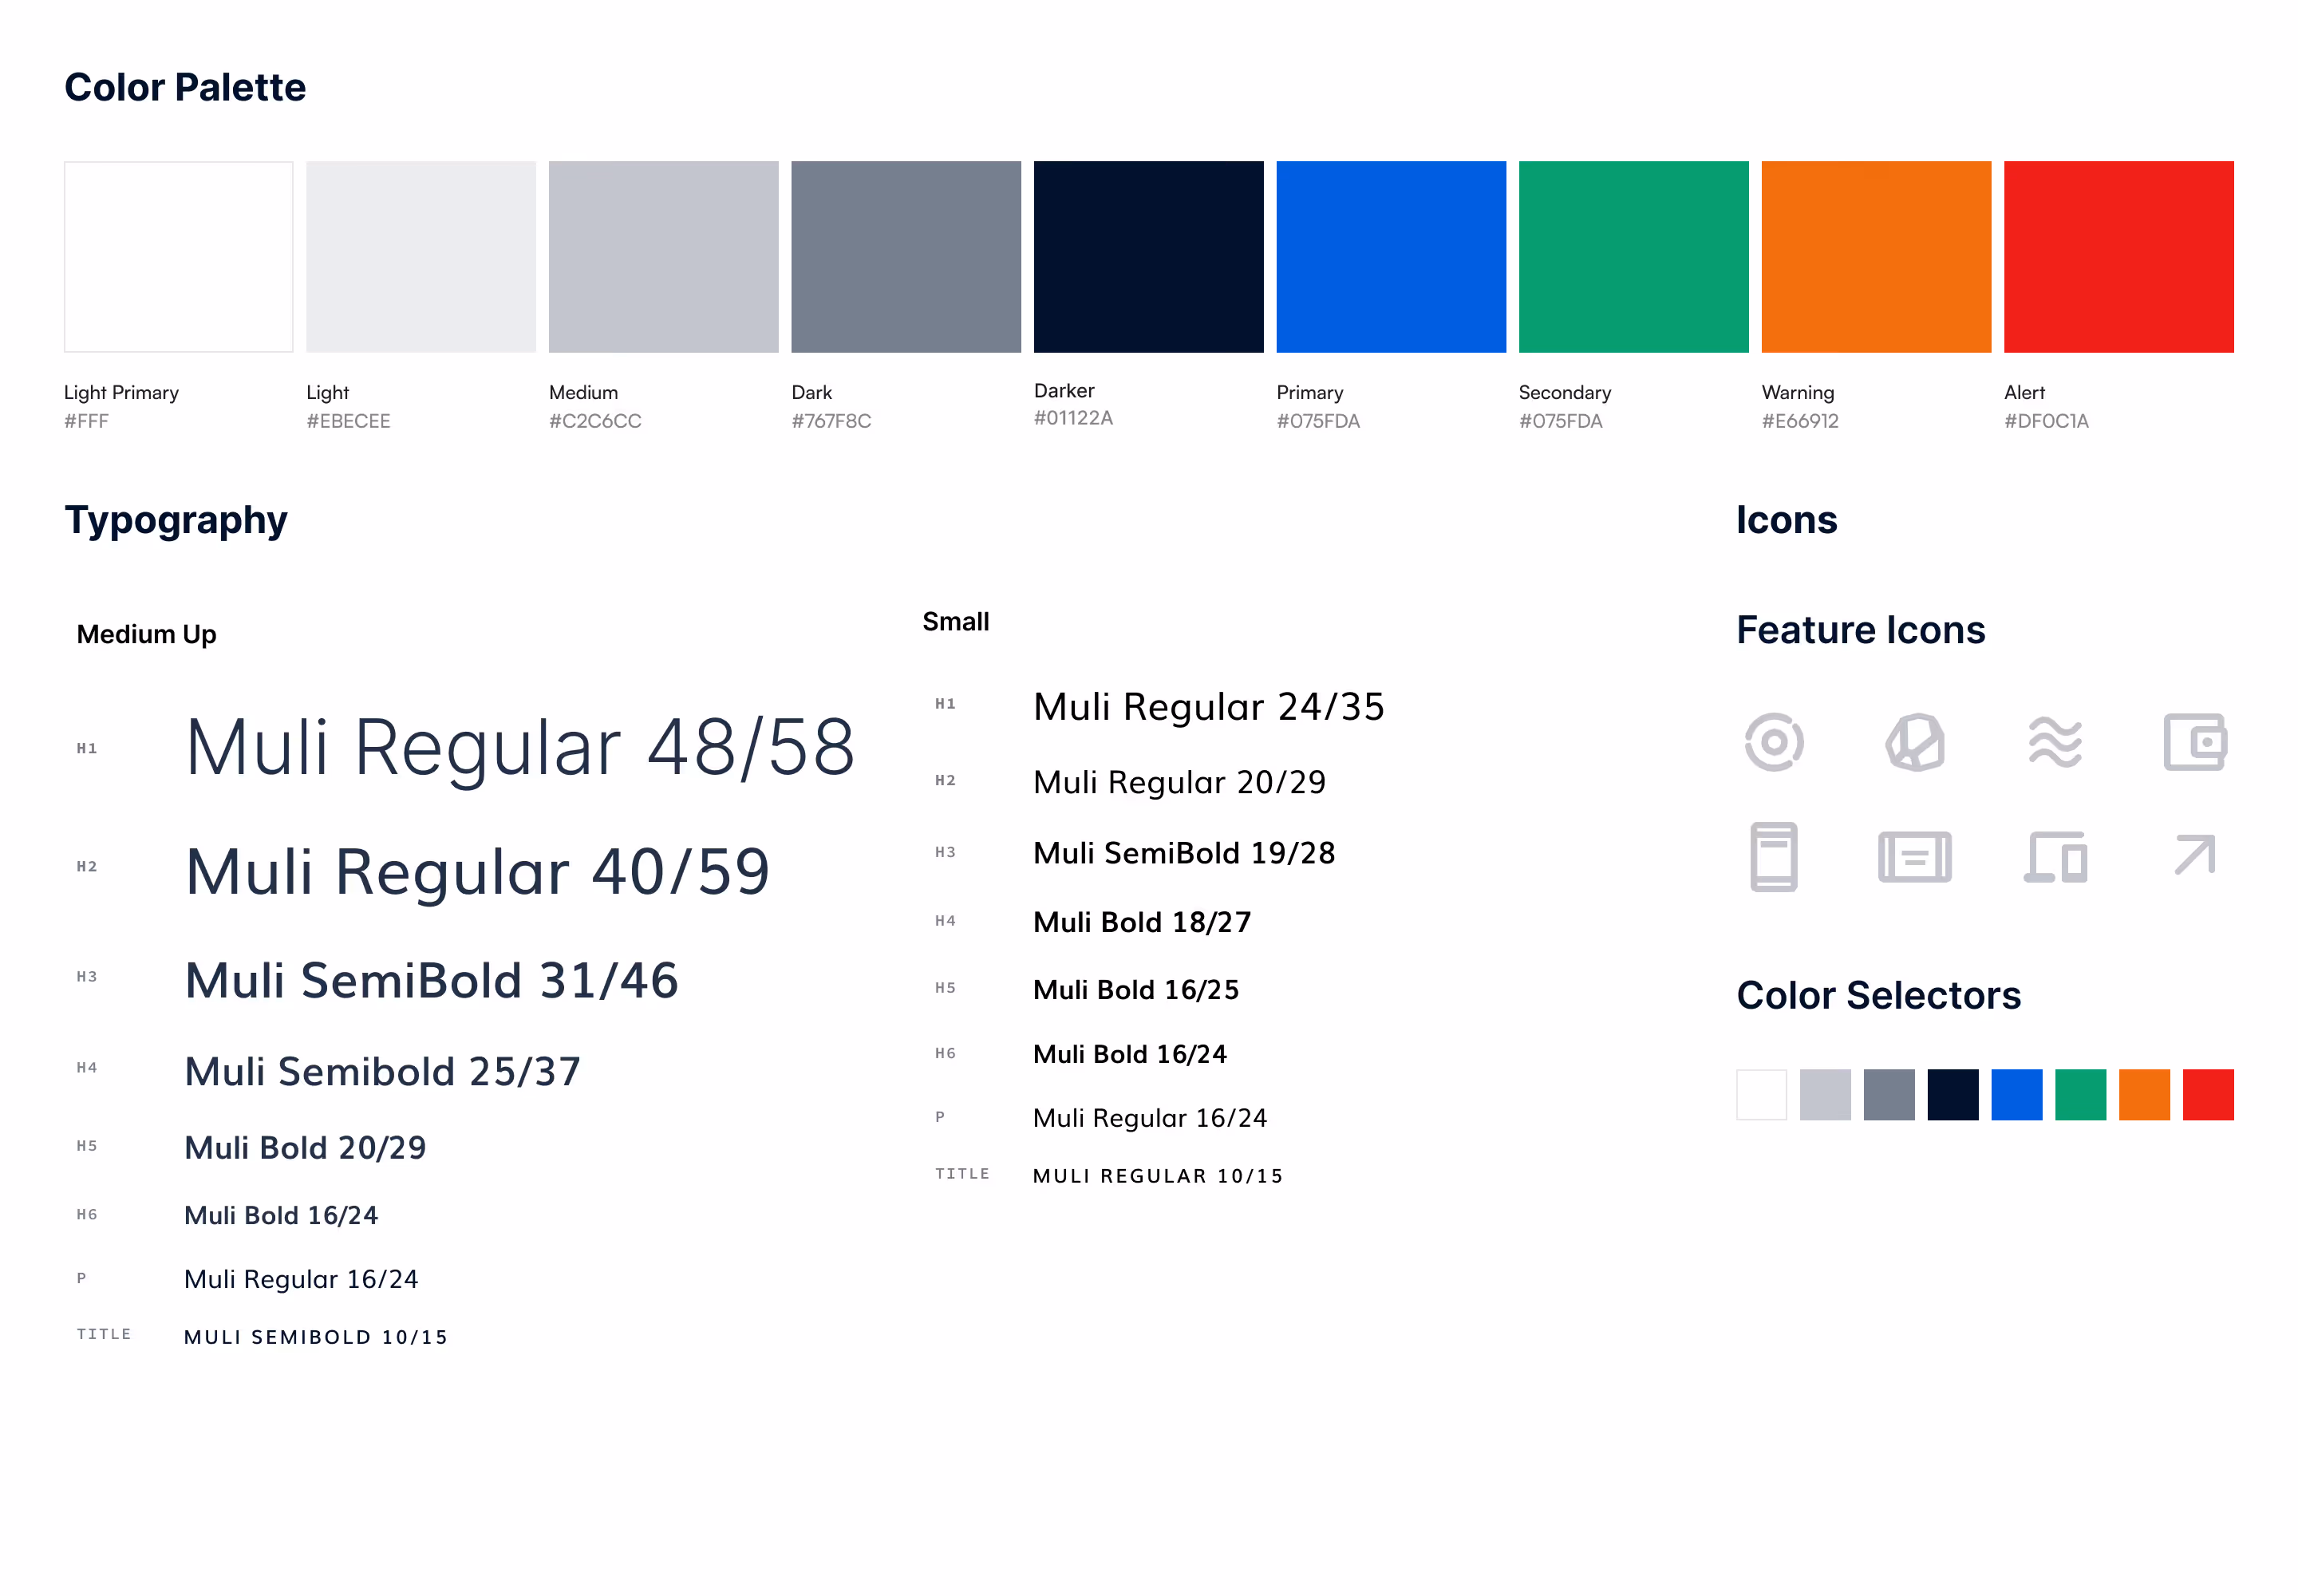Viewport: 2298px width, 1596px height.
Task: Select the large Light #EBECEE palette swatch
Action: [x=421, y=256]
